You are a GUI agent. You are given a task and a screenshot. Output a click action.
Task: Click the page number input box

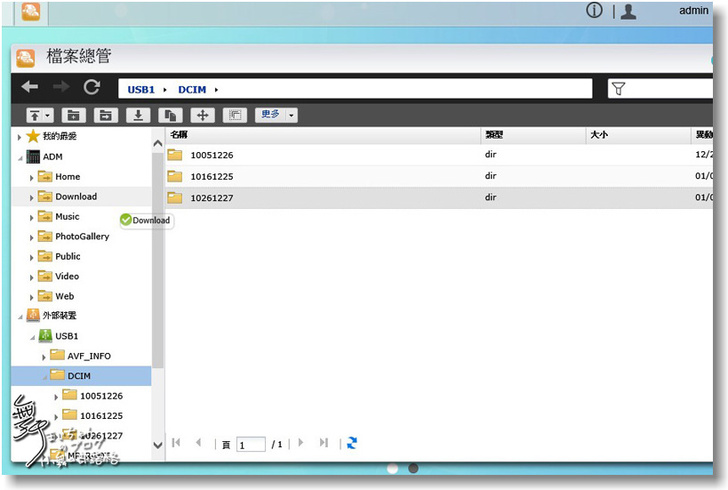click(x=251, y=444)
